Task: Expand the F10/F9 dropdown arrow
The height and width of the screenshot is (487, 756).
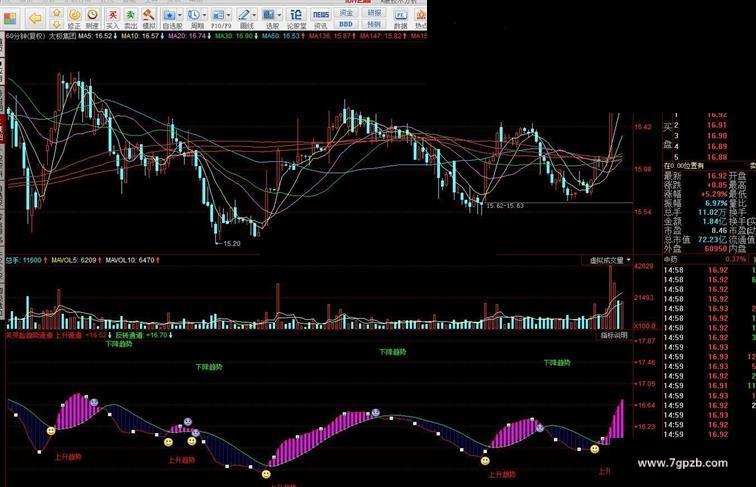Action: tap(229, 15)
